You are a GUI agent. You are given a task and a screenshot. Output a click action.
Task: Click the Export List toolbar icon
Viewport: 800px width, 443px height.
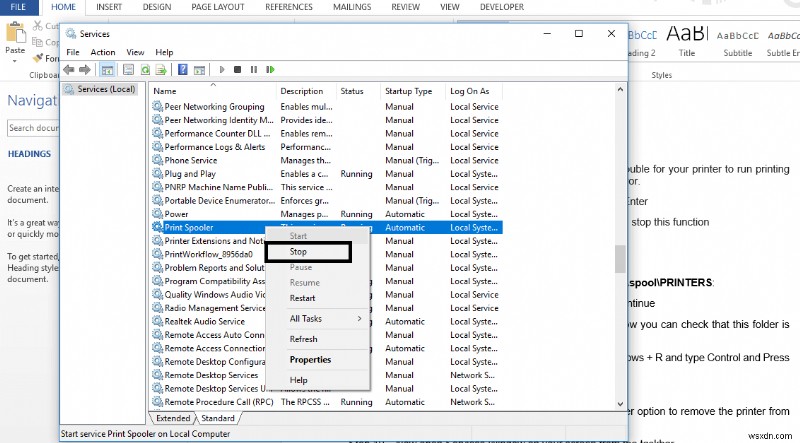pyautogui.click(x=161, y=69)
